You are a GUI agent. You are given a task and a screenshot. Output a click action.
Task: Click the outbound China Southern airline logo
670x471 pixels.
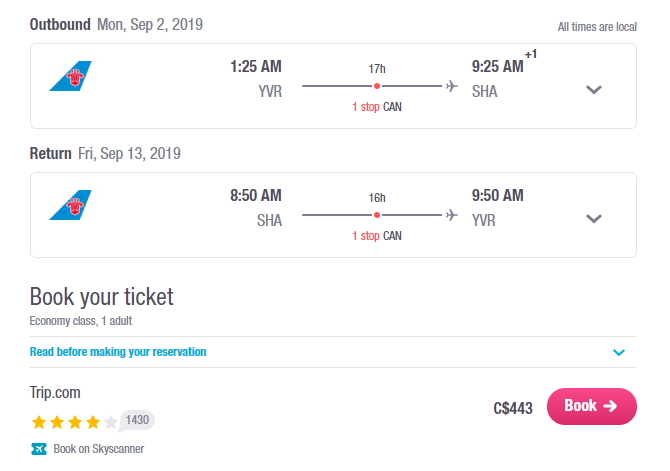71,76
